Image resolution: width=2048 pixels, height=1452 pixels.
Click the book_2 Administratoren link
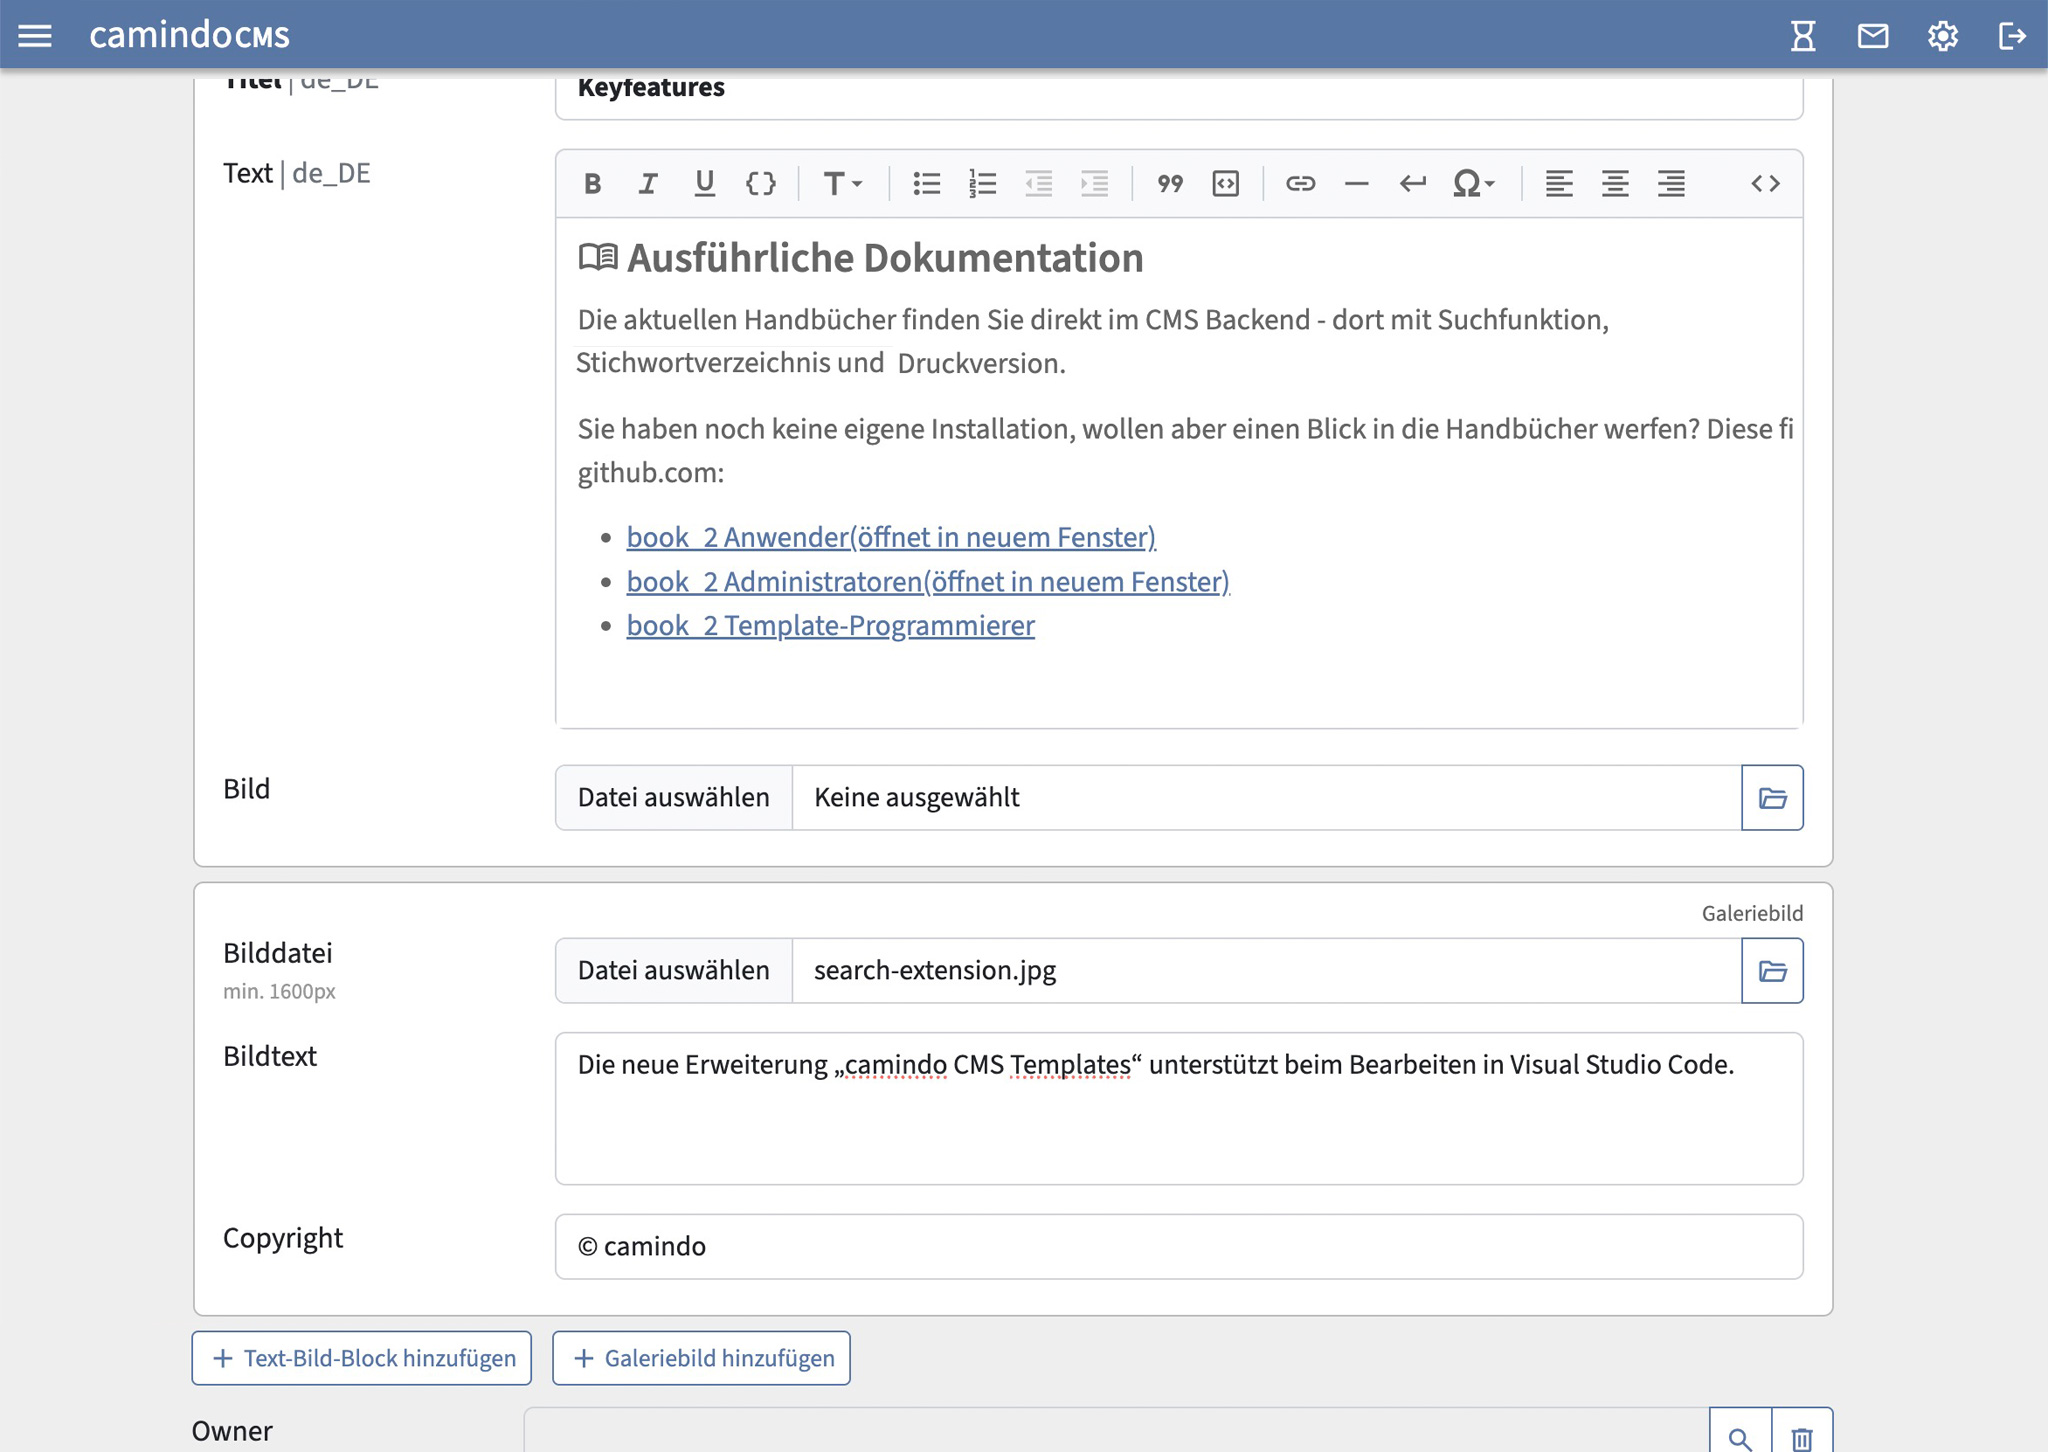928,581
